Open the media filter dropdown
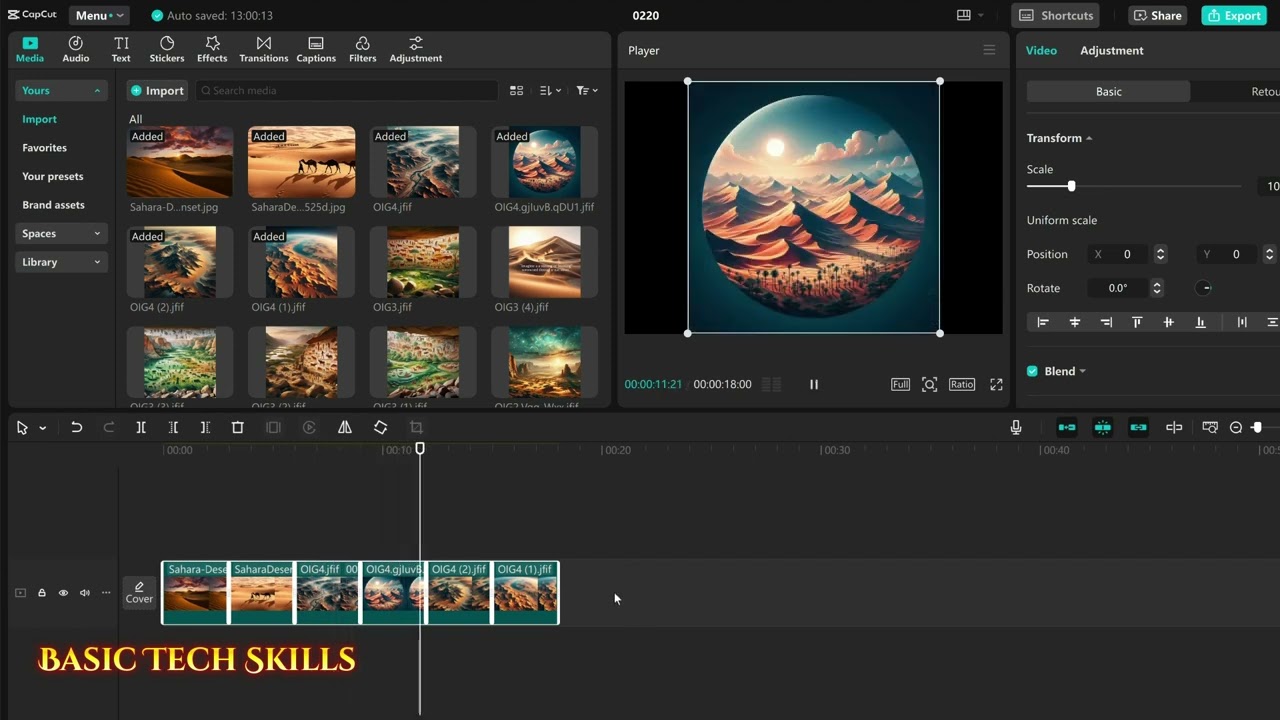 pyautogui.click(x=587, y=90)
